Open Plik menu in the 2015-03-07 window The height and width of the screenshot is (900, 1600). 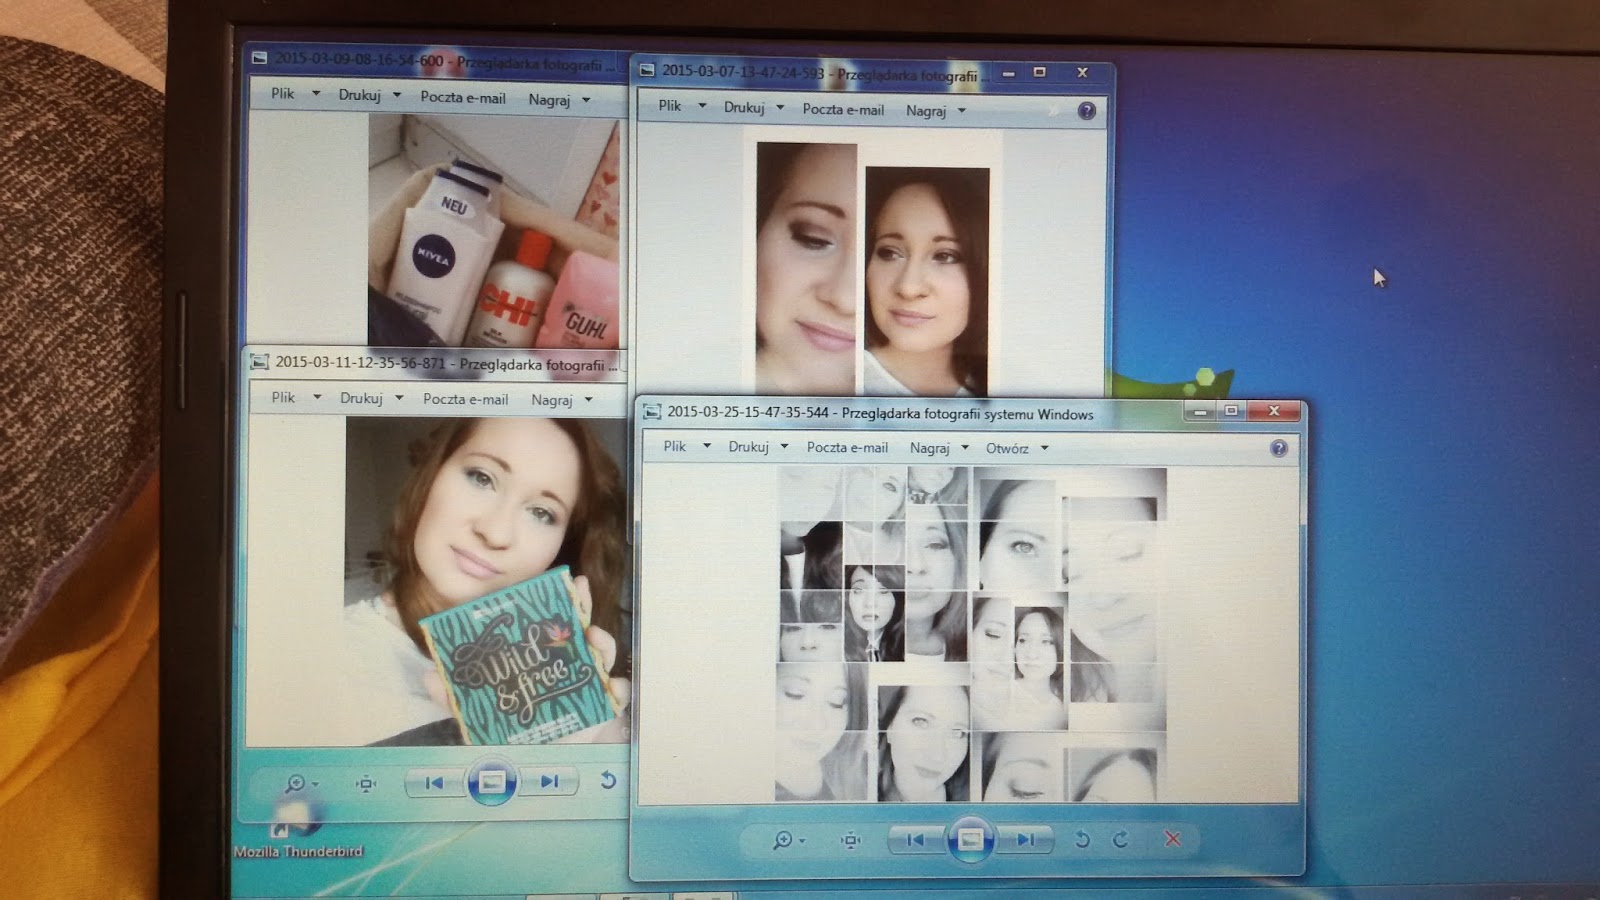pyautogui.click(x=670, y=105)
